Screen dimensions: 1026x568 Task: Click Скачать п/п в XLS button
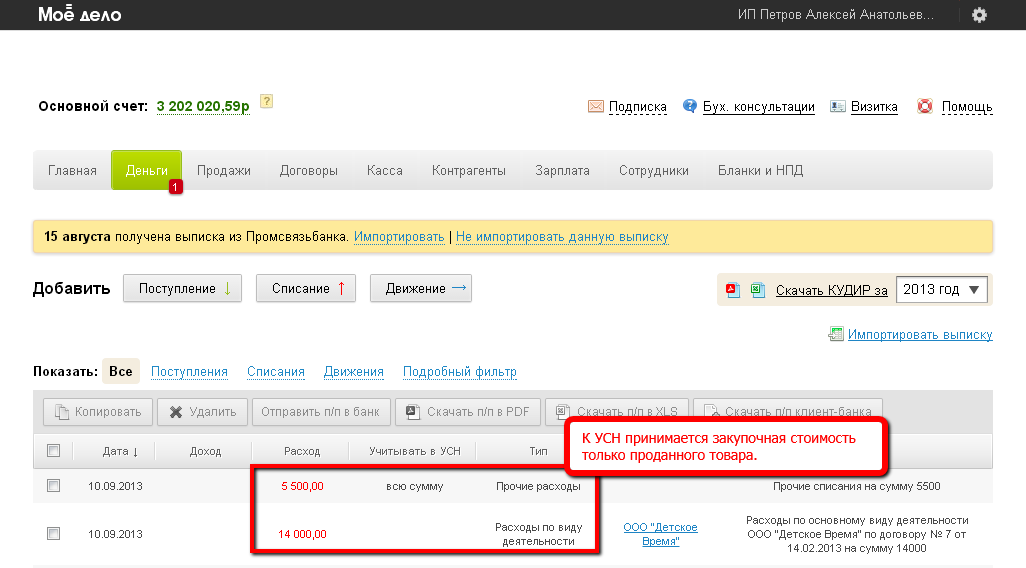click(x=617, y=409)
